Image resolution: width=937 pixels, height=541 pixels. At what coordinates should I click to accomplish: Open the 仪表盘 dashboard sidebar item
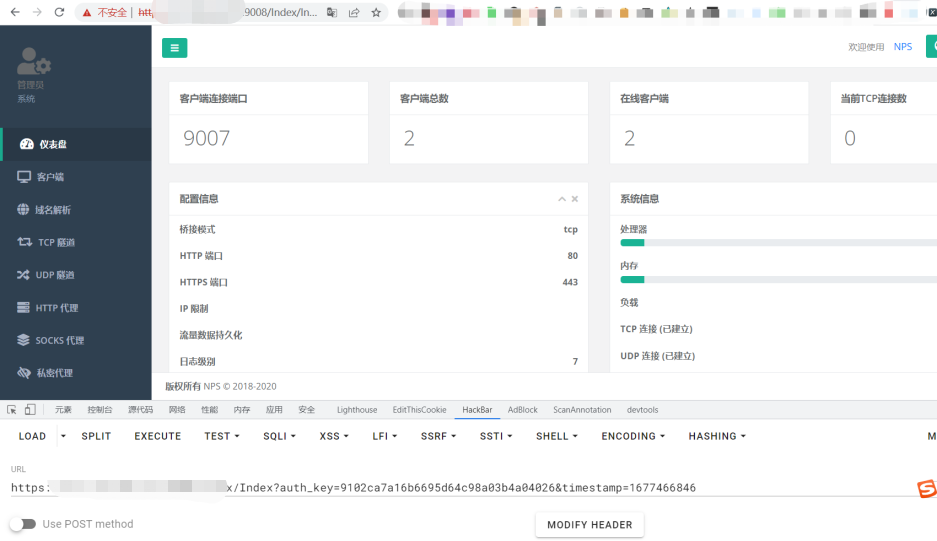point(52,144)
